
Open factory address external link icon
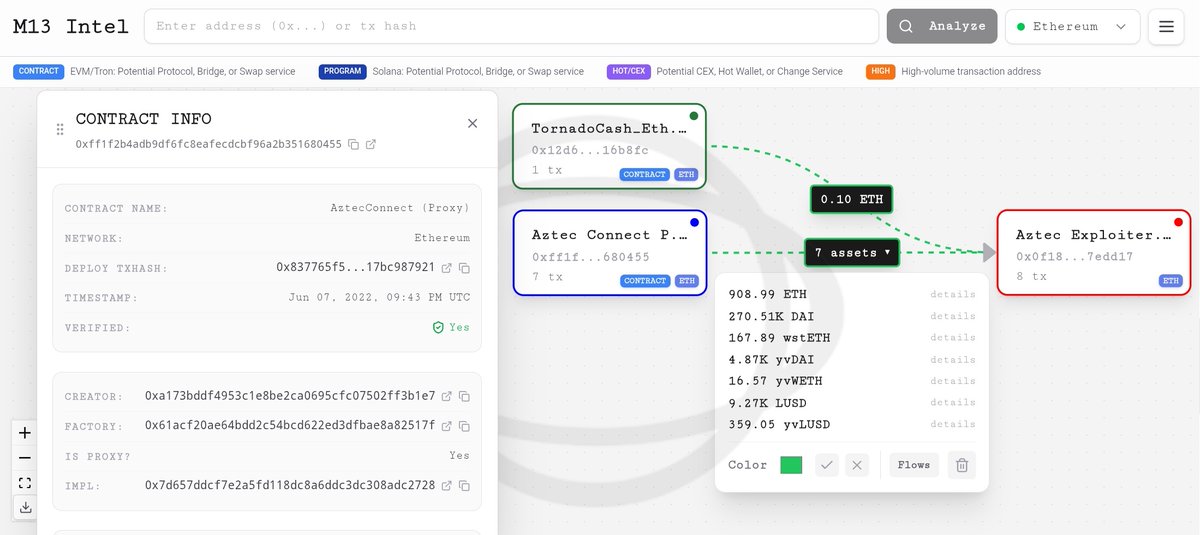(447, 426)
